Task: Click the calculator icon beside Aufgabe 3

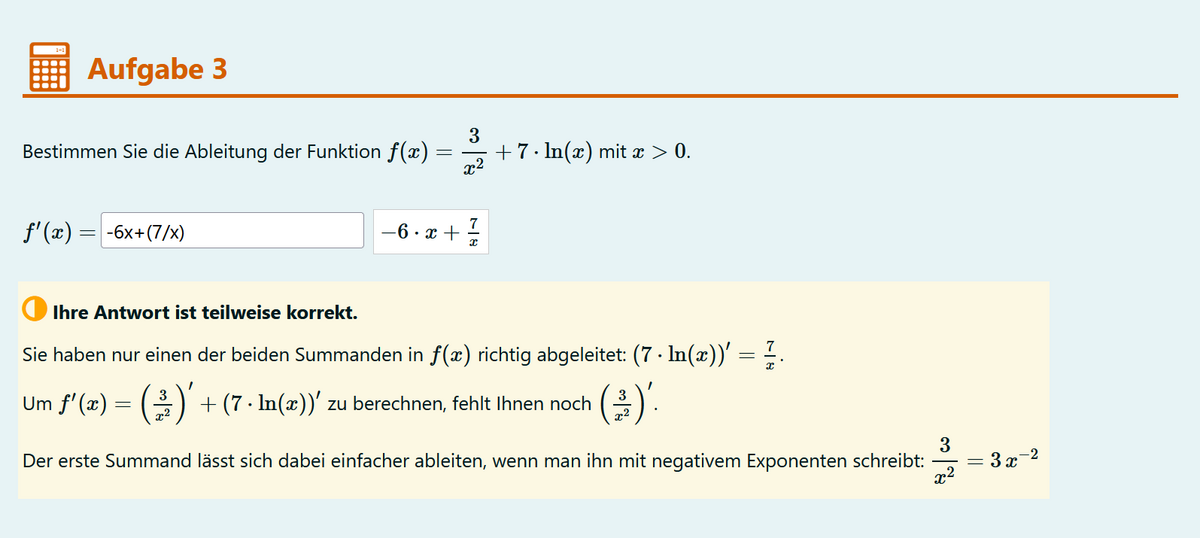Action: pyautogui.click(x=49, y=68)
